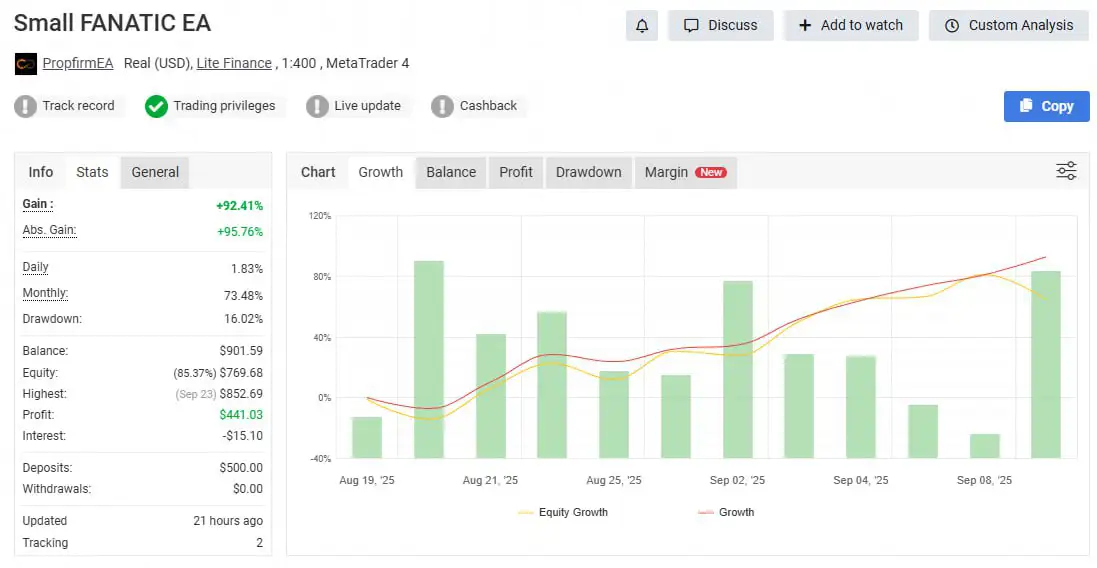Click the Cashback warning icon

coord(442,106)
